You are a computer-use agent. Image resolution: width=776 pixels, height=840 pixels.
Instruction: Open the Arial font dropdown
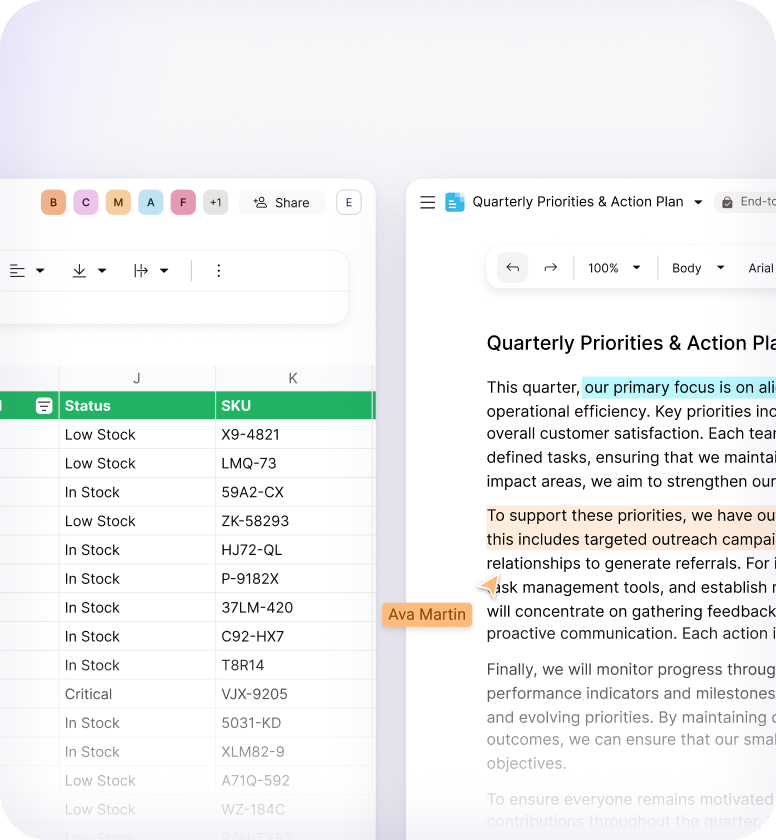tap(761, 268)
